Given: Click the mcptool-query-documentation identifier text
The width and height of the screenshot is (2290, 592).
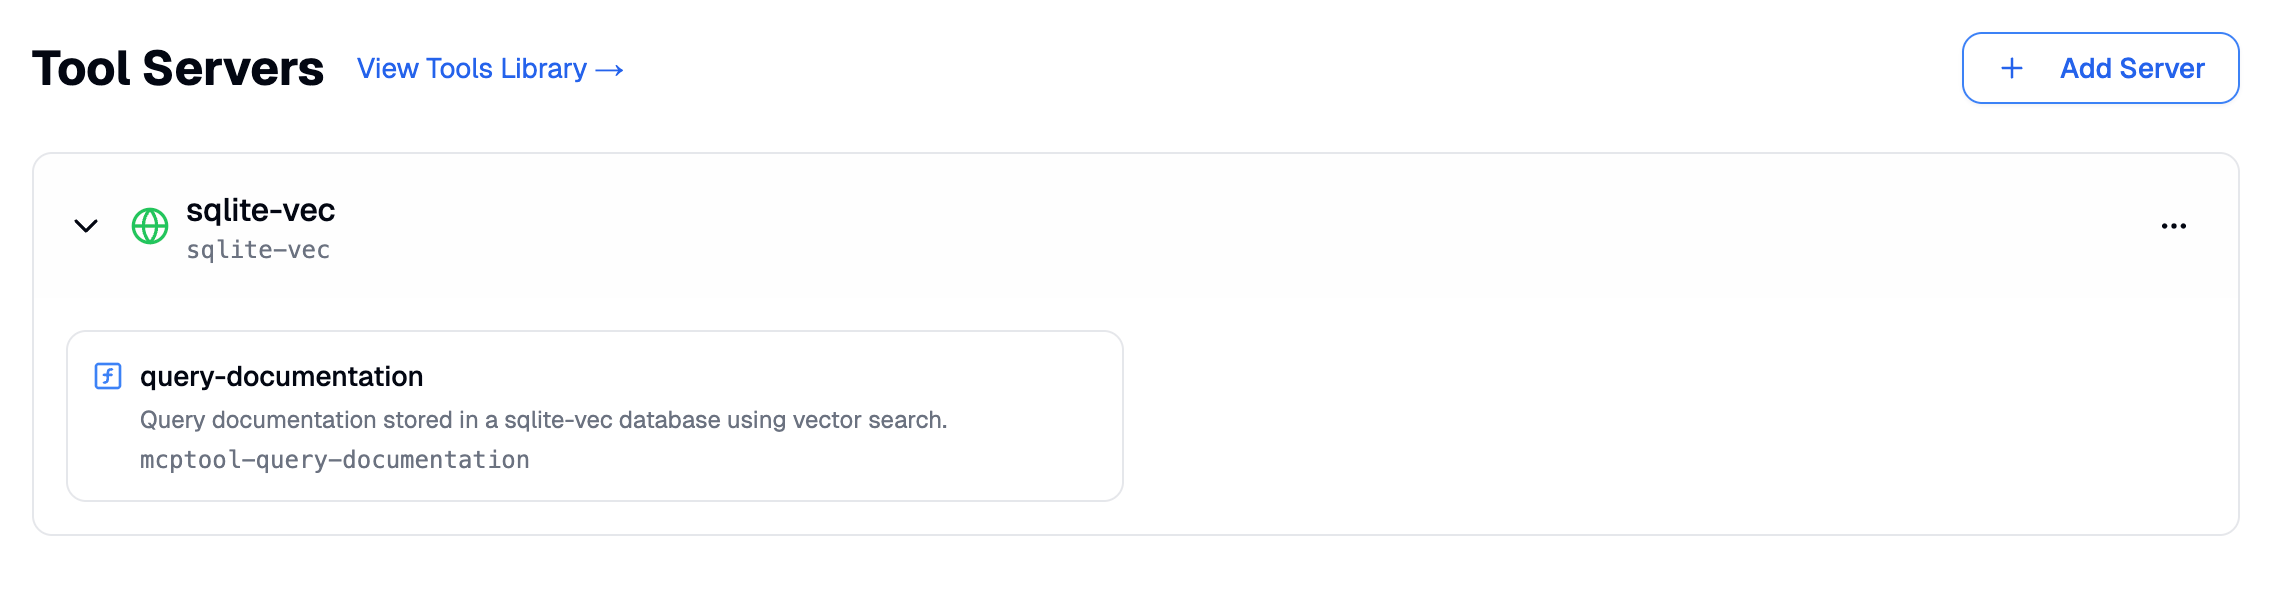Looking at the screenshot, I should [x=335, y=458].
